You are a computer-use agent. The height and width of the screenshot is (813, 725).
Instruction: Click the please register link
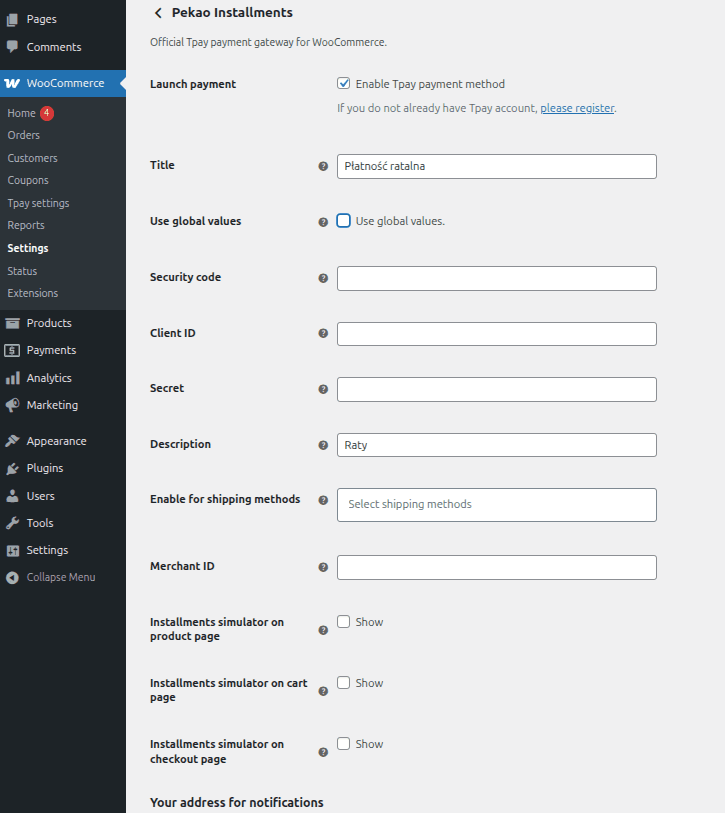[x=577, y=108]
